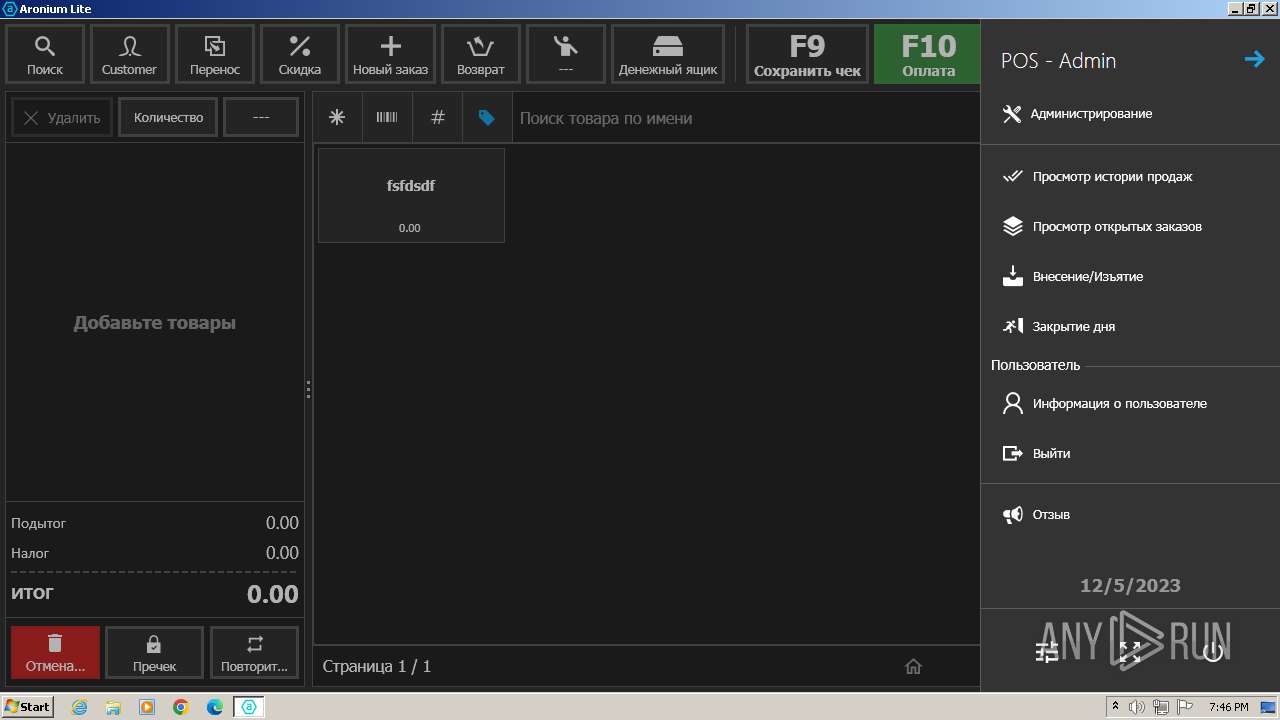Select the Aronium taskbar button
This screenshot has width=1280, height=720.
tap(249, 707)
